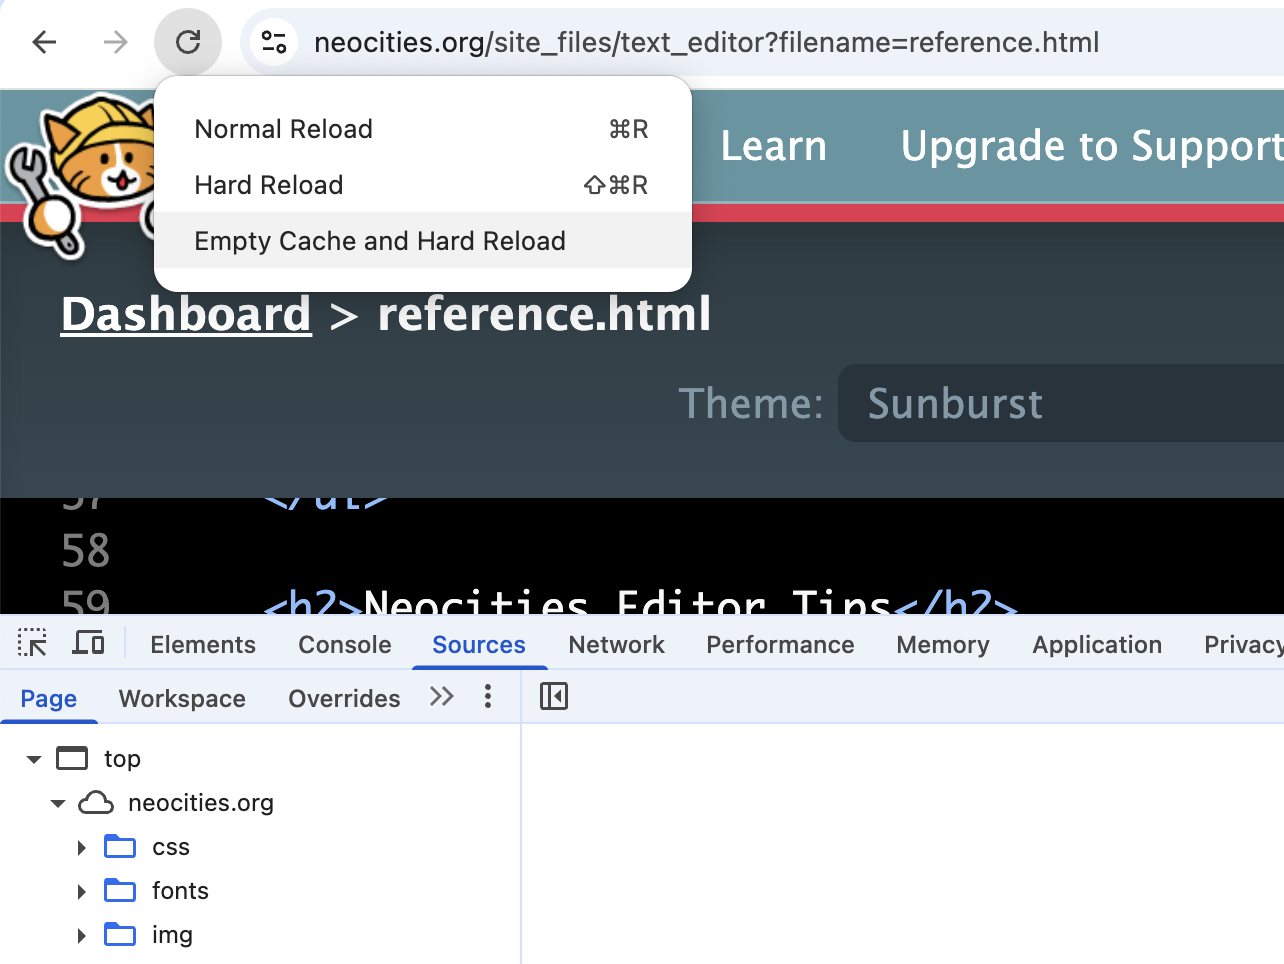Select the fonts folder label

180,891
